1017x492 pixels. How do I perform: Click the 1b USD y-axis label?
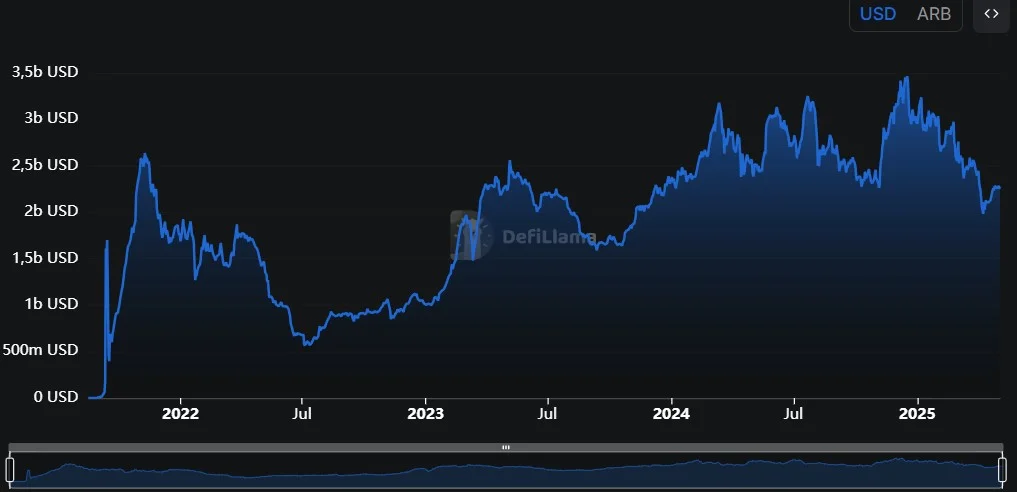pos(50,303)
